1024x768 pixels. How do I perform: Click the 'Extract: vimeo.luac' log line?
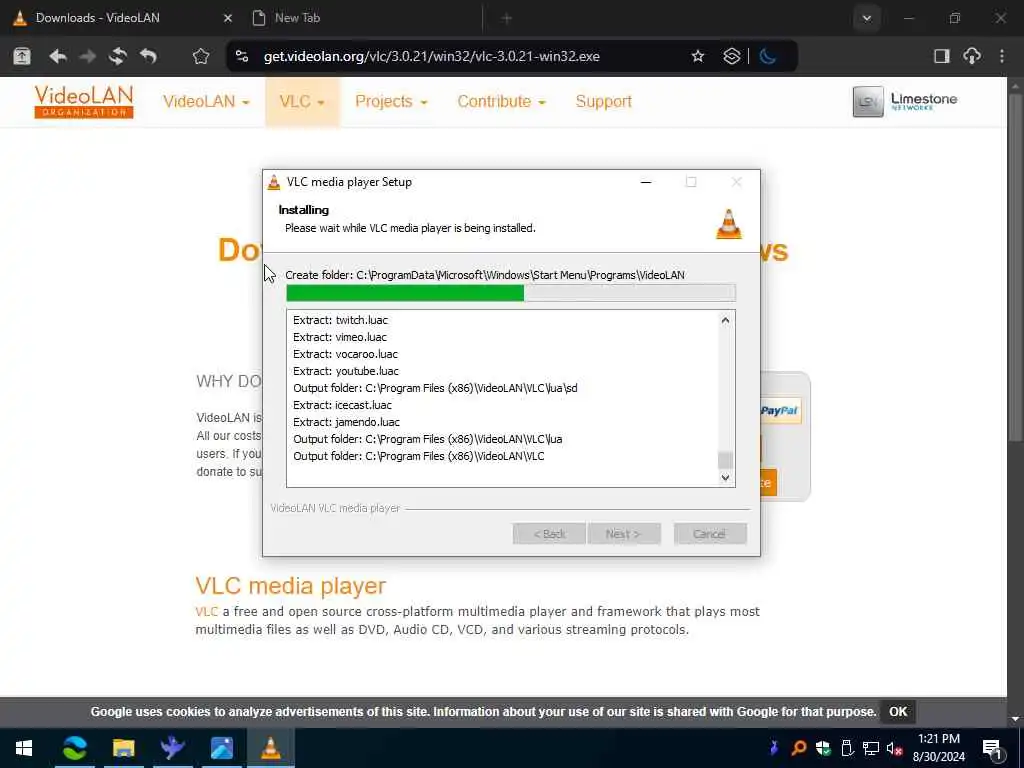340,337
